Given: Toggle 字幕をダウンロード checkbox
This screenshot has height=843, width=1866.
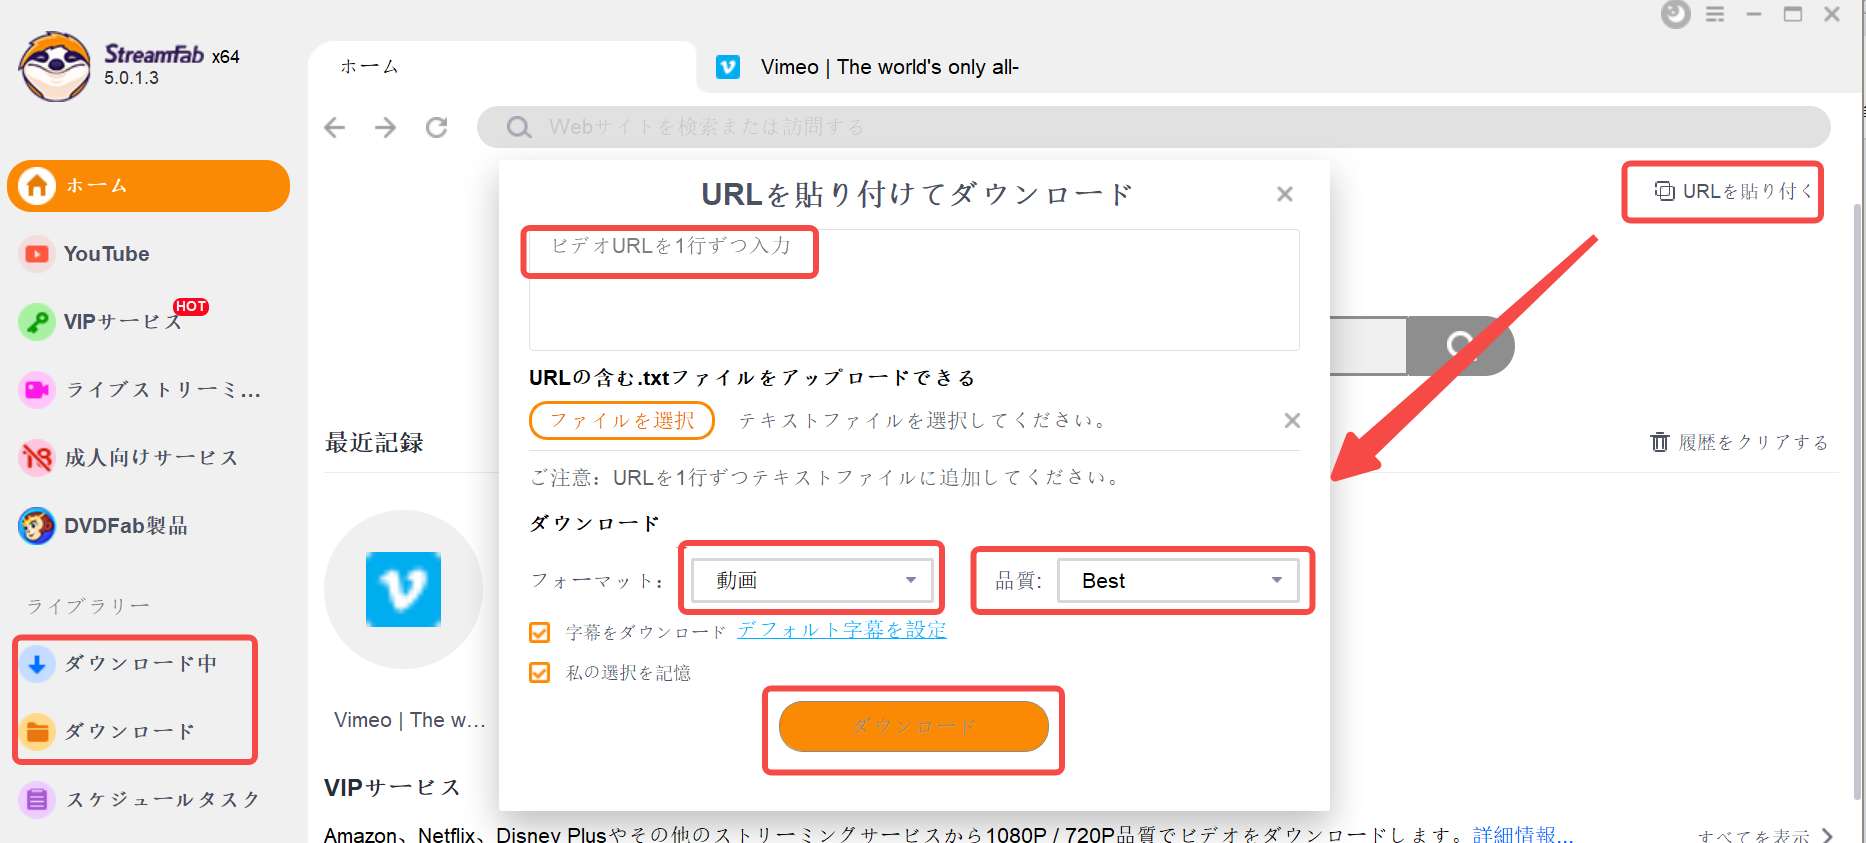Looking at the screenshot, I should pyautogui.click(x=540, y=632).
